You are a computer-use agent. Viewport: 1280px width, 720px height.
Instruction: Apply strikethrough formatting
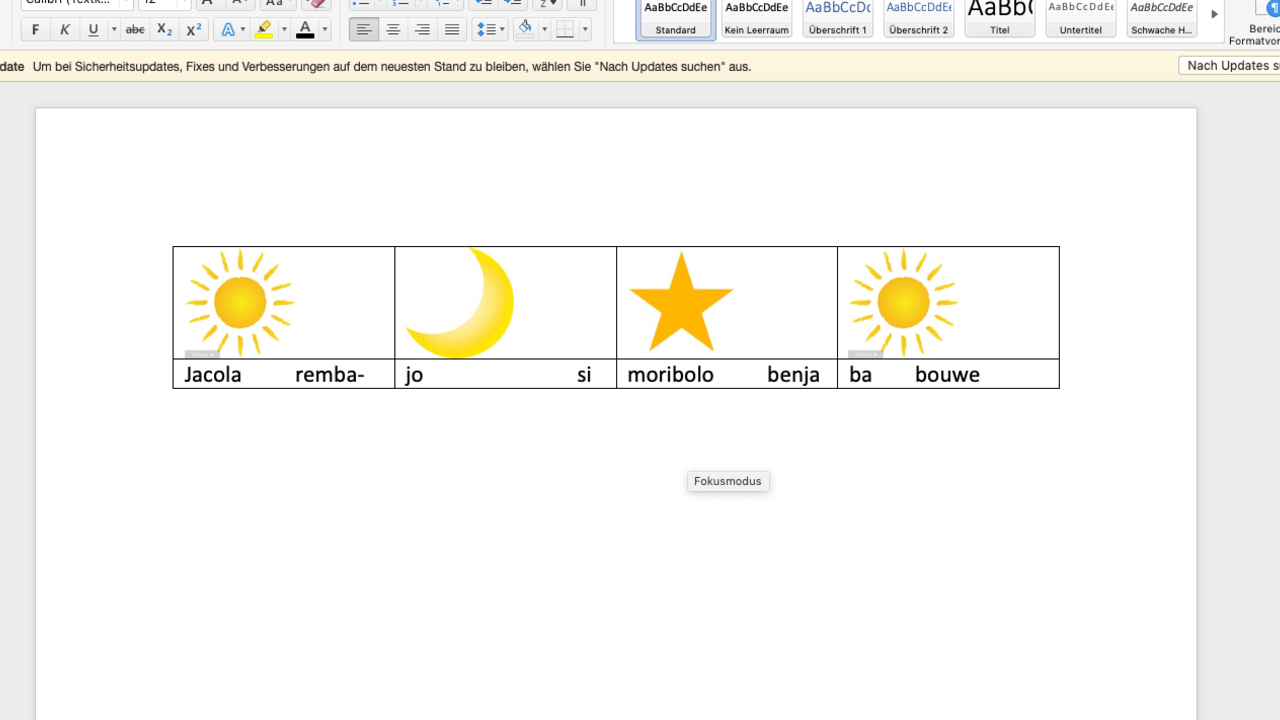click(135, 30)
